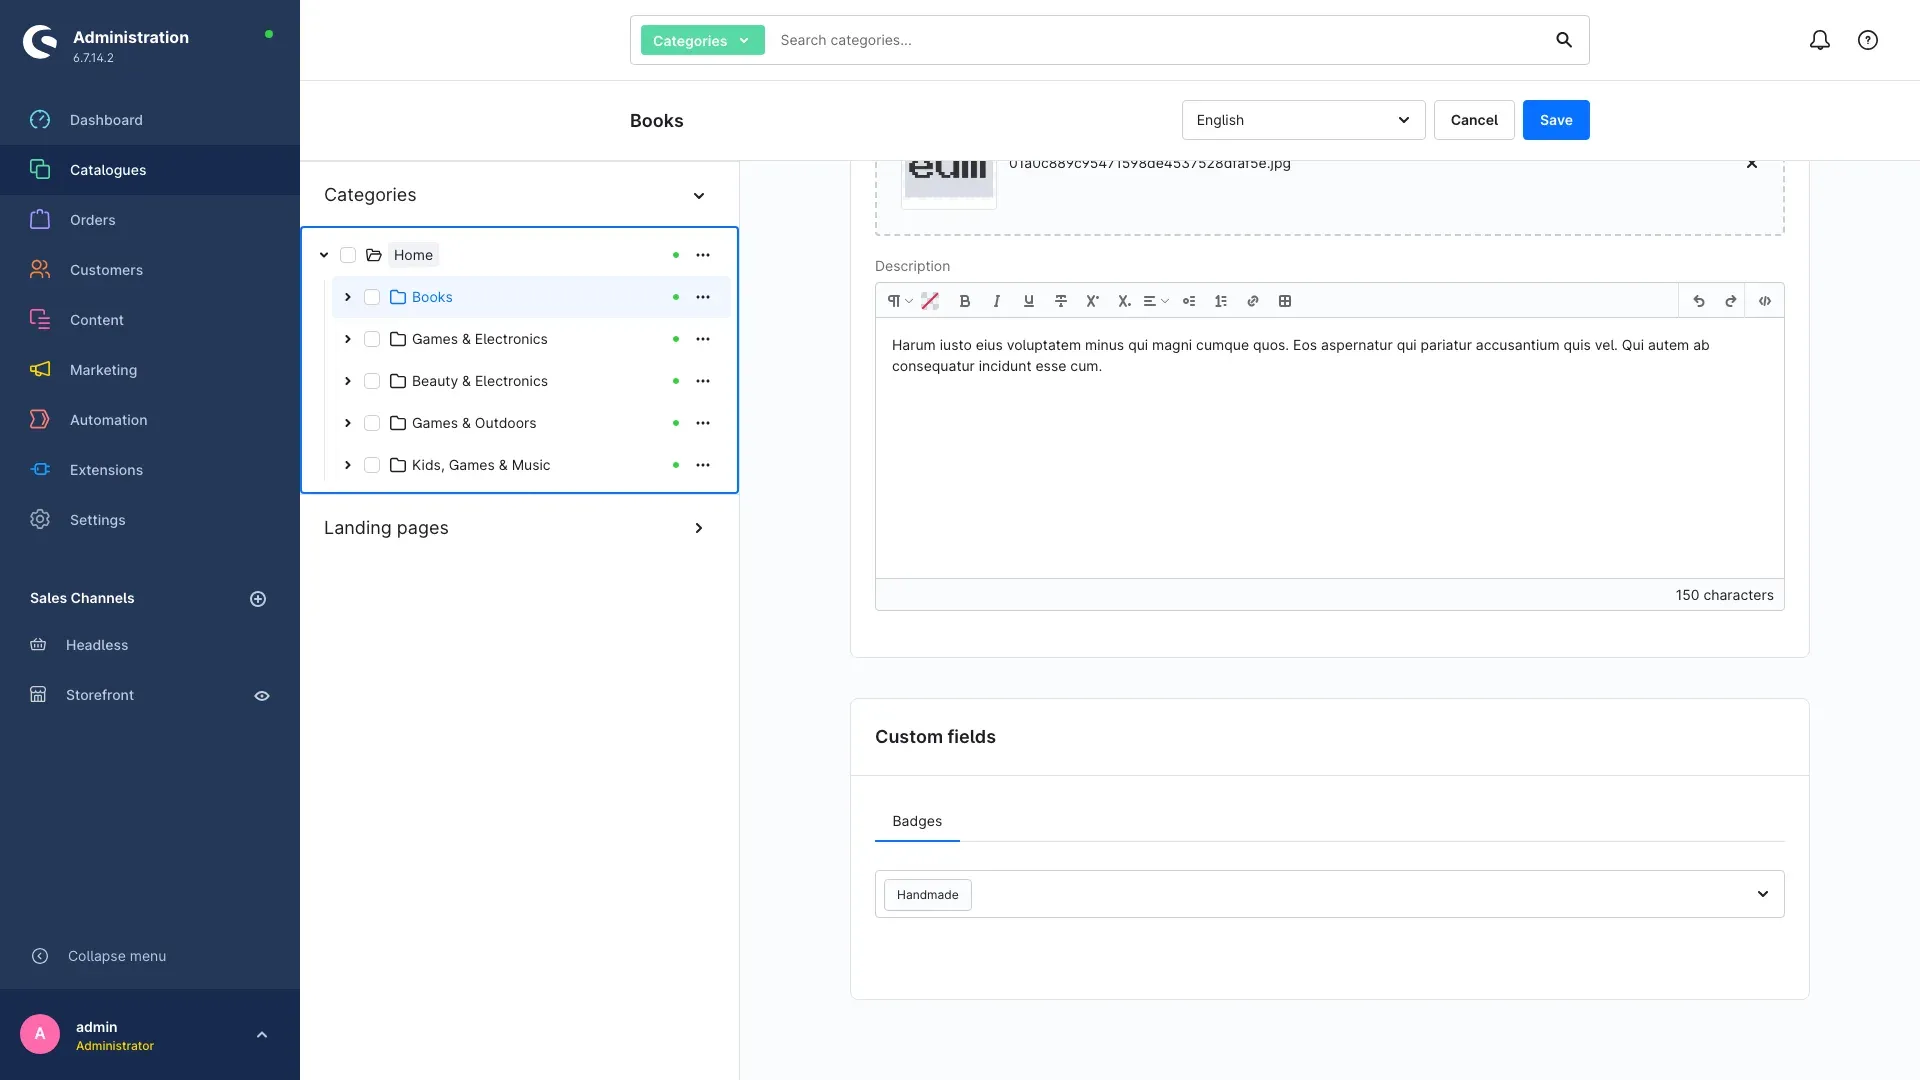Open the help icon
The height and width of the screenshot is (1080, 1920).
(1868, 40)
